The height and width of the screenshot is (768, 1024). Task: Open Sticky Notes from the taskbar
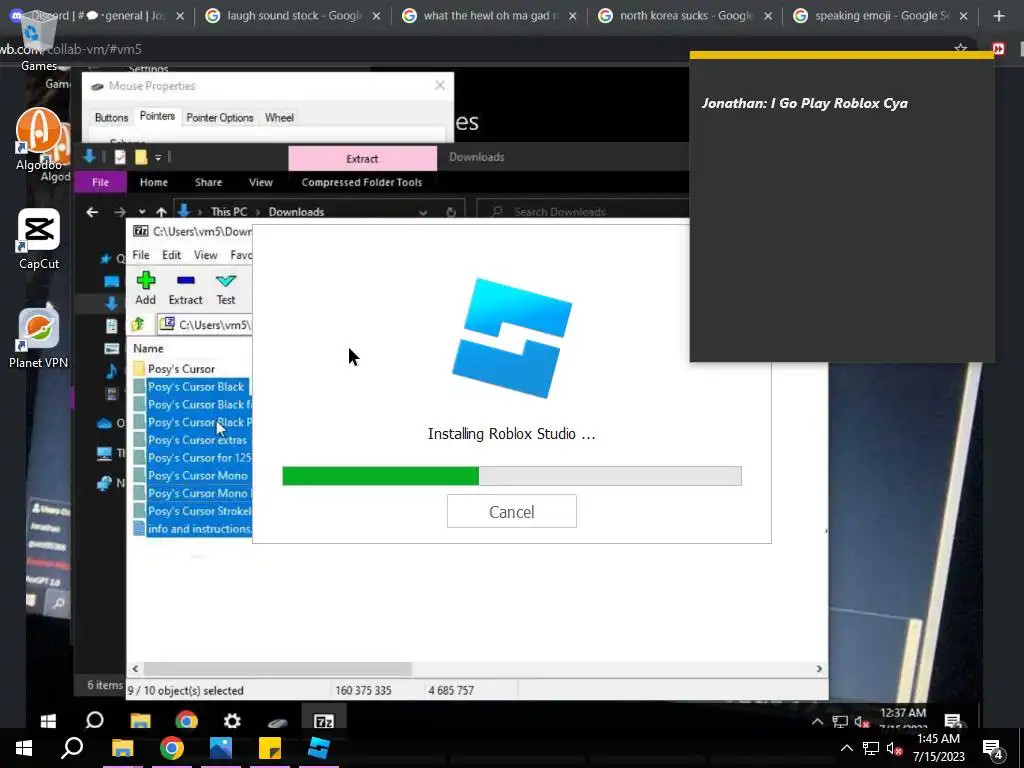click(270, 748)
